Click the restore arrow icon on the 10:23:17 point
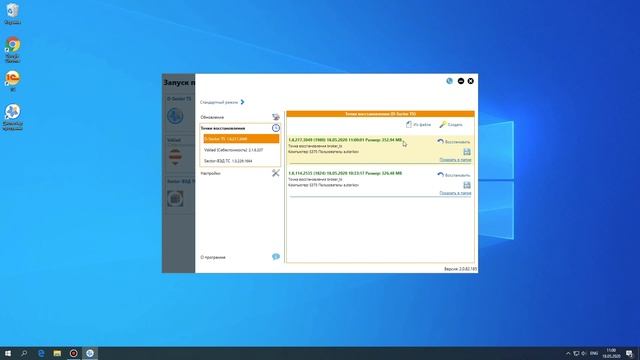 tap(440, 175)
